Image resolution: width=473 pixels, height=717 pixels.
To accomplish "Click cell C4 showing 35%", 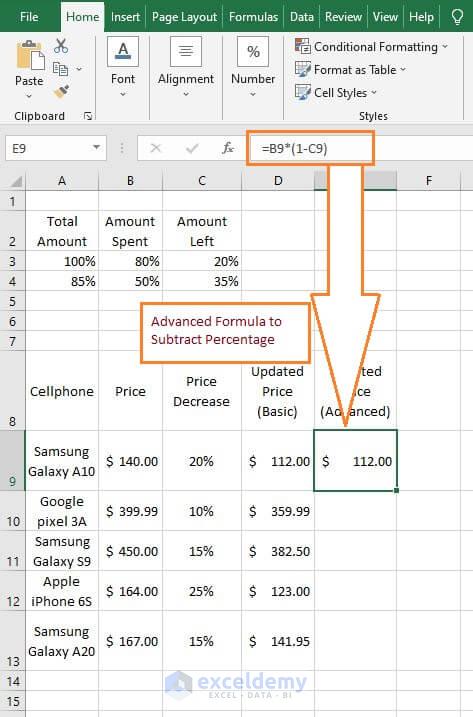I will [x=202, y=281].
